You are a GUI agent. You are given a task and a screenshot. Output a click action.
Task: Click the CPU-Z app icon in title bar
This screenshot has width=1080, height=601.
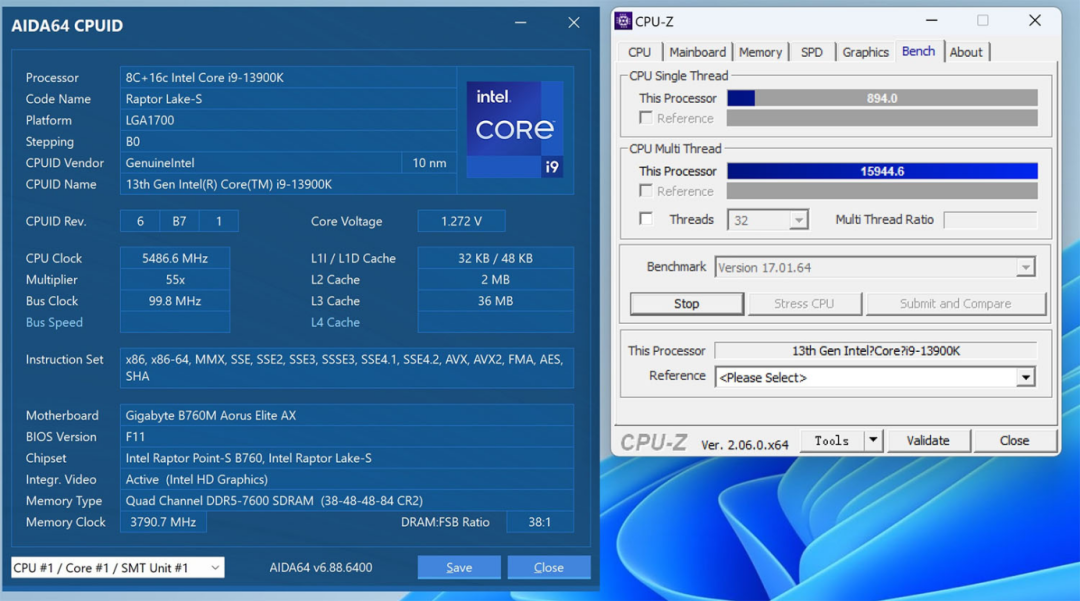623,21
